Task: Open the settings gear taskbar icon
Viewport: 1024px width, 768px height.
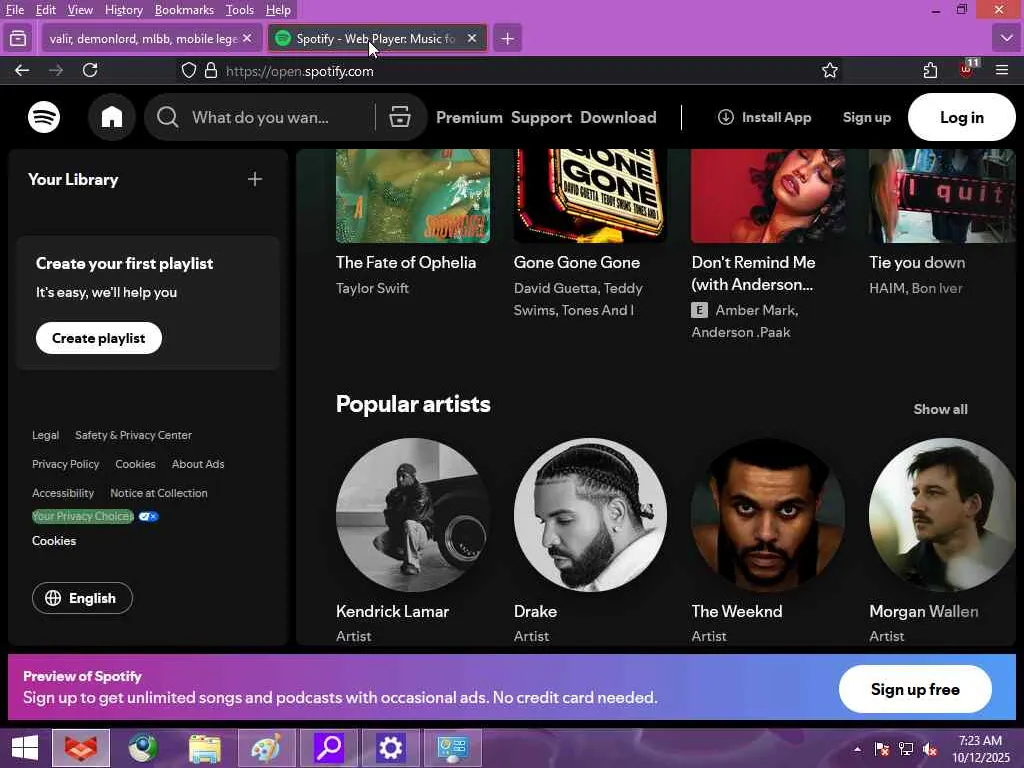Action: click(391, 748)
